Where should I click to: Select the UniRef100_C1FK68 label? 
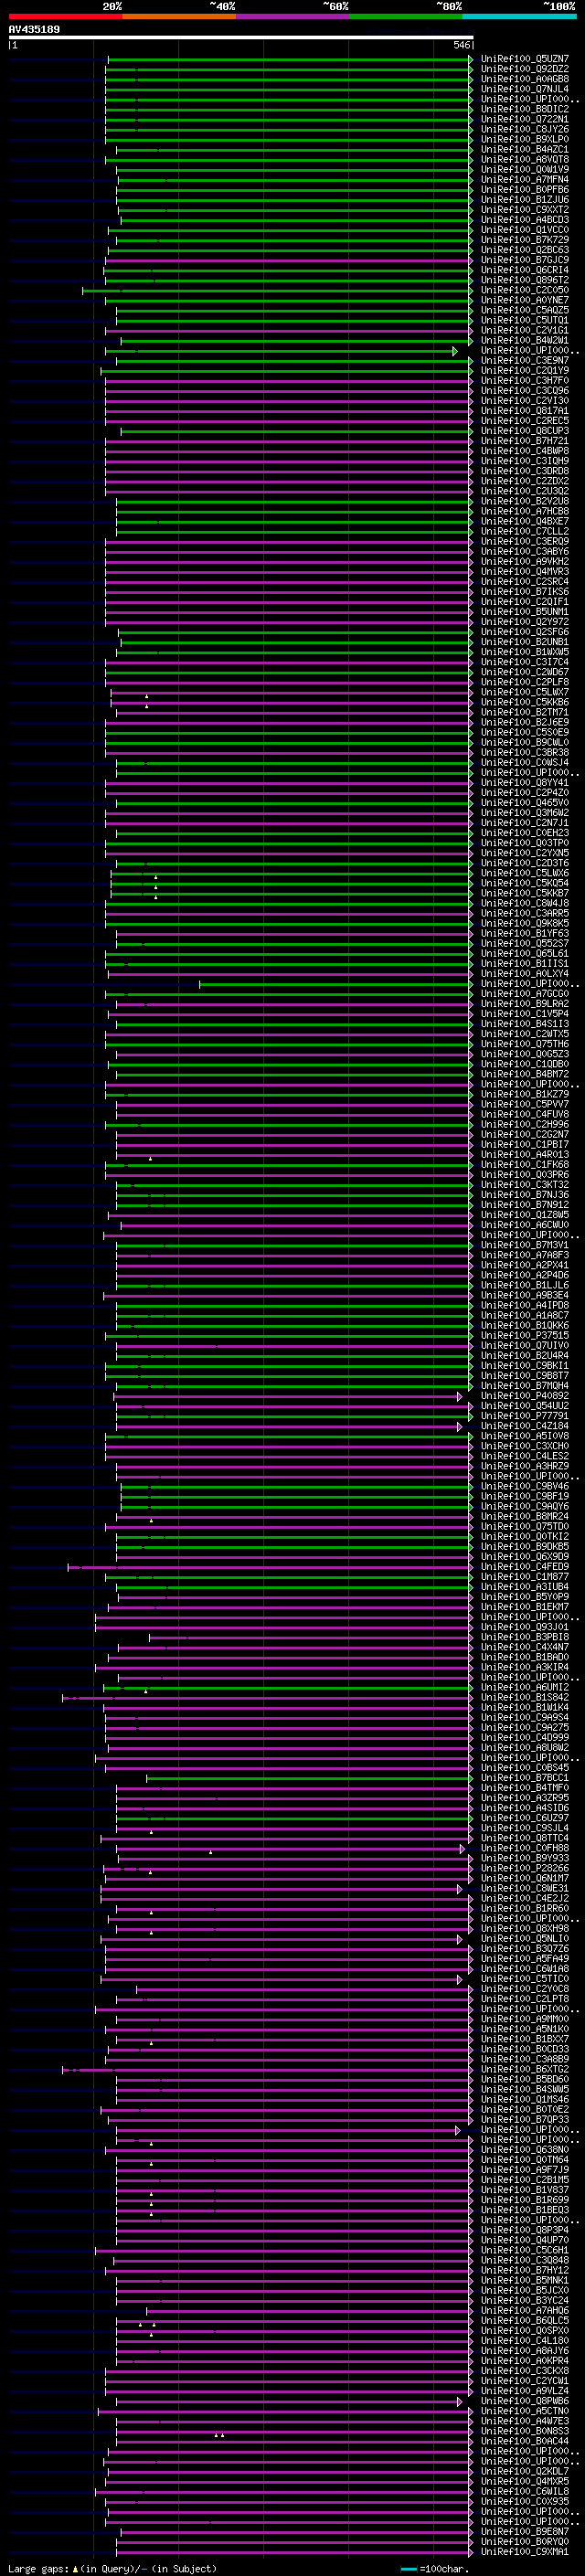[525, 1165]
